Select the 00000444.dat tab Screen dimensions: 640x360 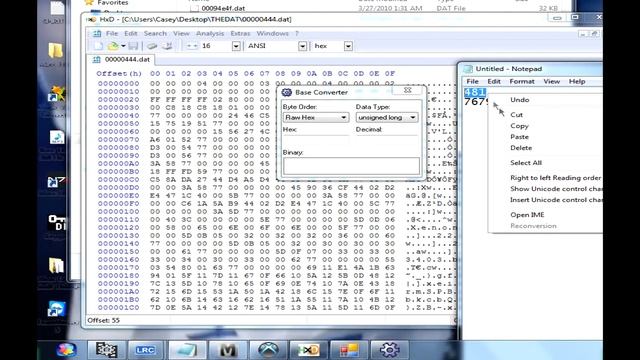pyautogui.click(x=121, y=60)
